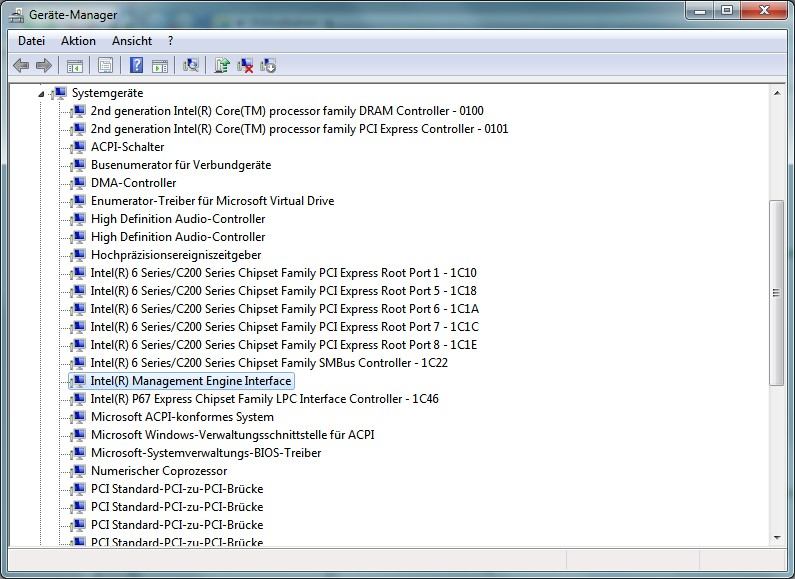Click the scrollbar up arrow
This screenshot has width=795, height=579.
pos(777,93)
